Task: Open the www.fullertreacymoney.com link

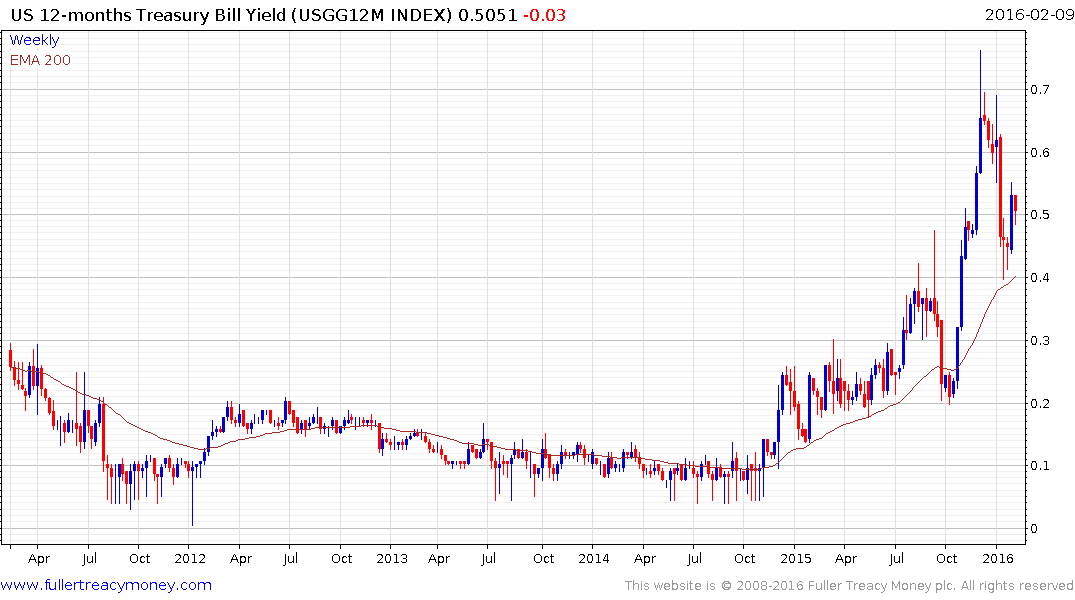Action: pyautogui.click(x=106, y=585)
